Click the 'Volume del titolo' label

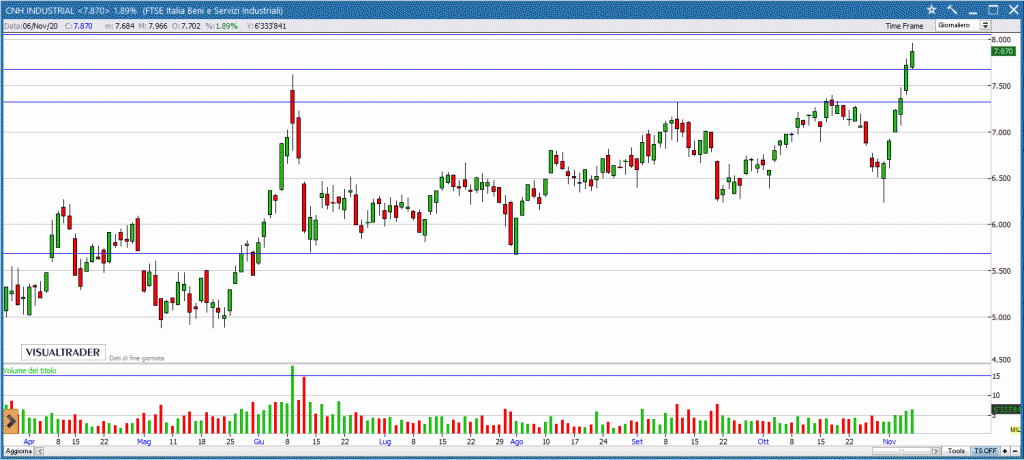(30, 370)
